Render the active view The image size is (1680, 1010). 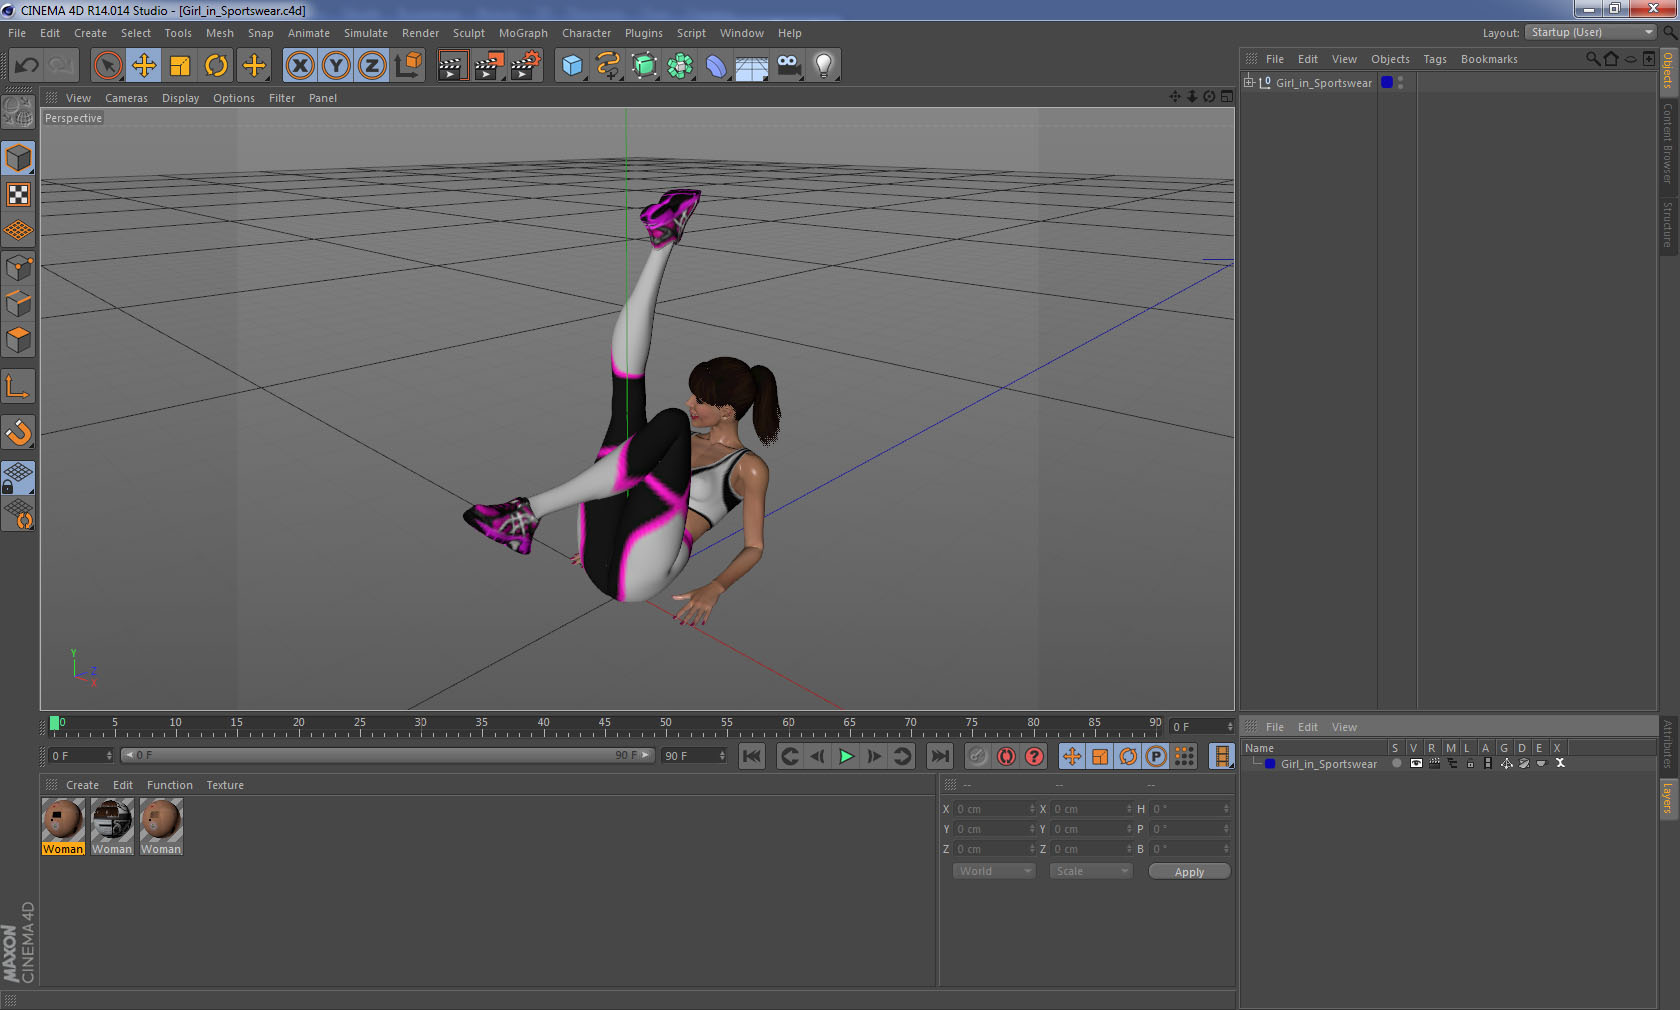(452, 66)
